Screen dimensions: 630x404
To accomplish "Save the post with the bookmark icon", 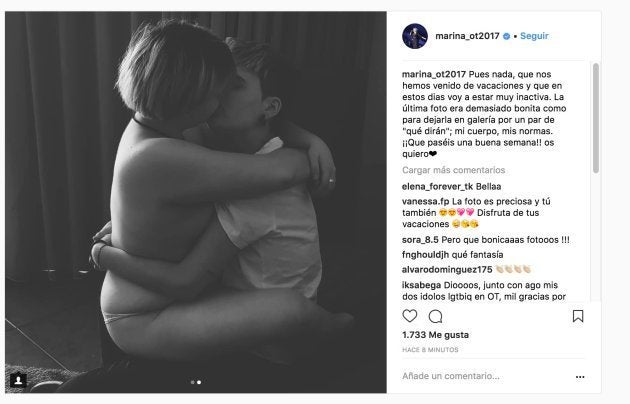I will pyautogui.click(x=578, y=316).
